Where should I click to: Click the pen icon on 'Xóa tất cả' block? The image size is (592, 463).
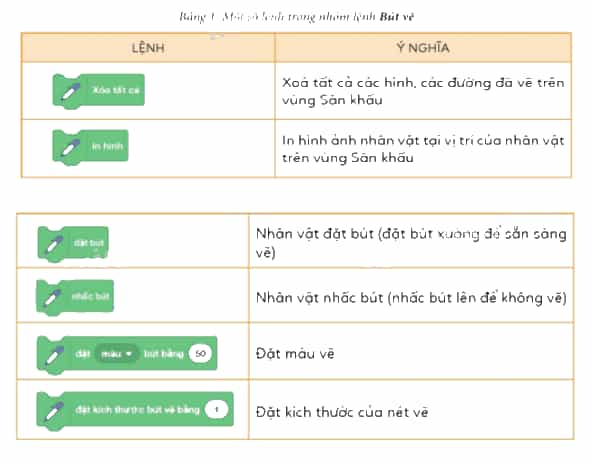(x=71, y=91)
